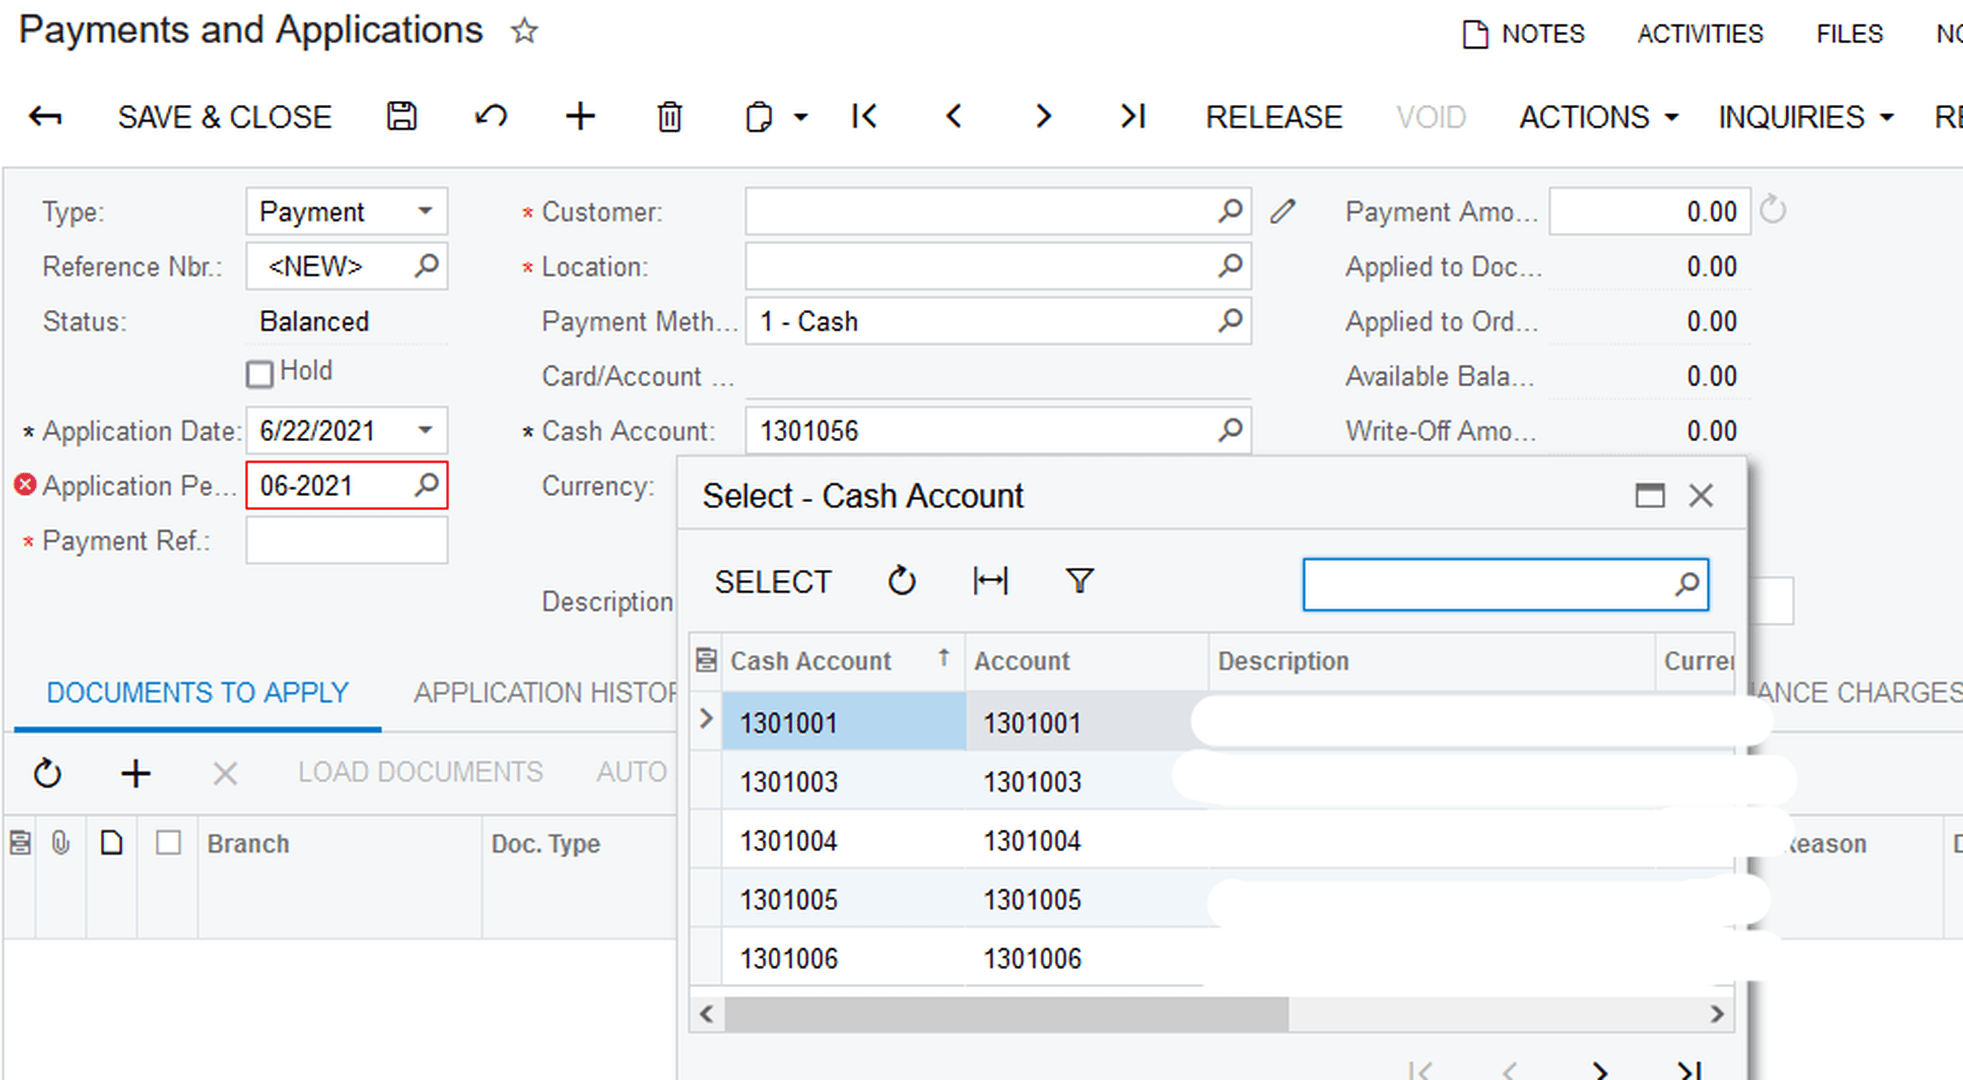Image resolution: width=1963 pixels, height=1080 pixels.
Task: Enable the Hold checkbox
Action: pos(259,374)
